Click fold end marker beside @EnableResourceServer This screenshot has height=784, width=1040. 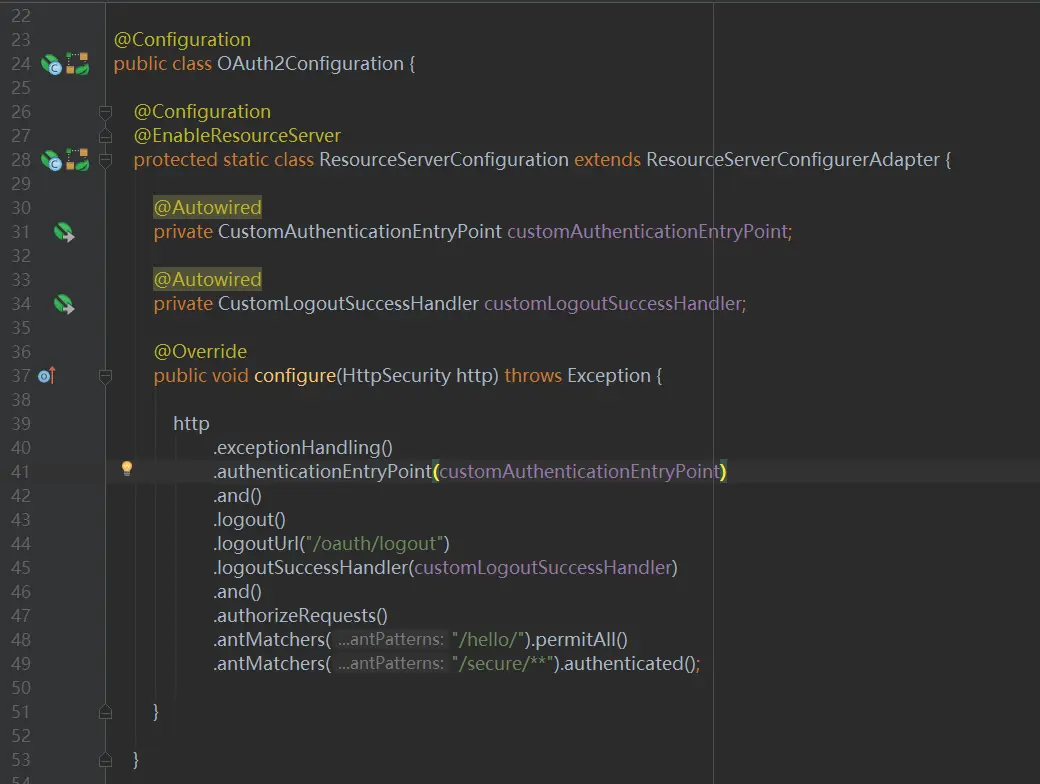point(105,136)
